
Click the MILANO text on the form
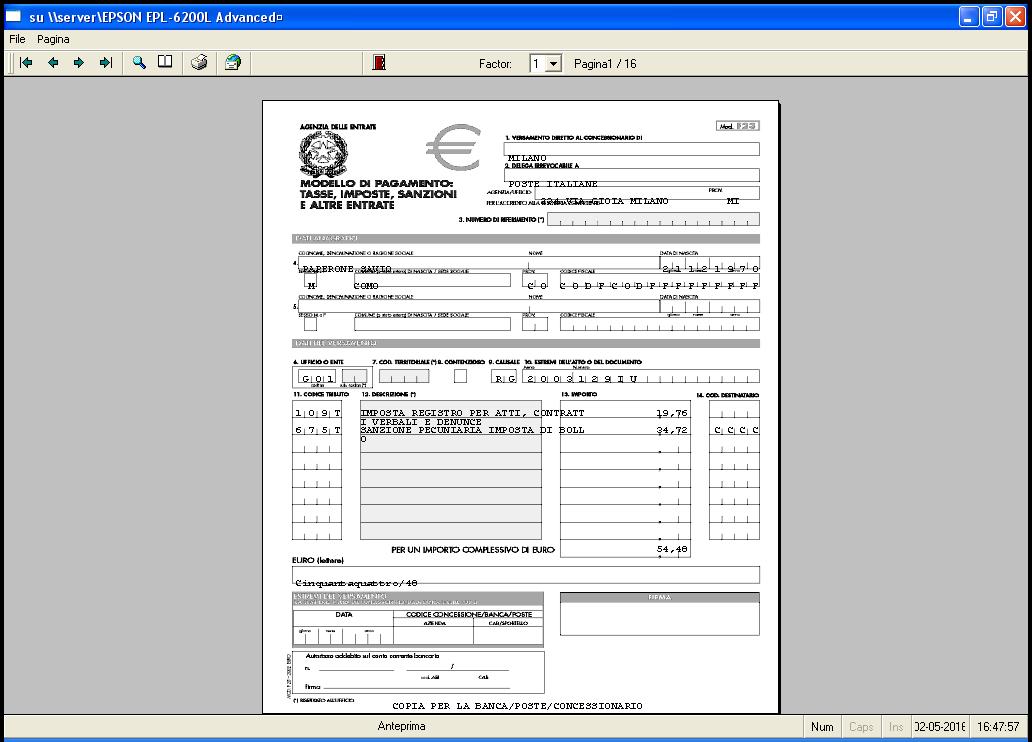pos(527,159)
